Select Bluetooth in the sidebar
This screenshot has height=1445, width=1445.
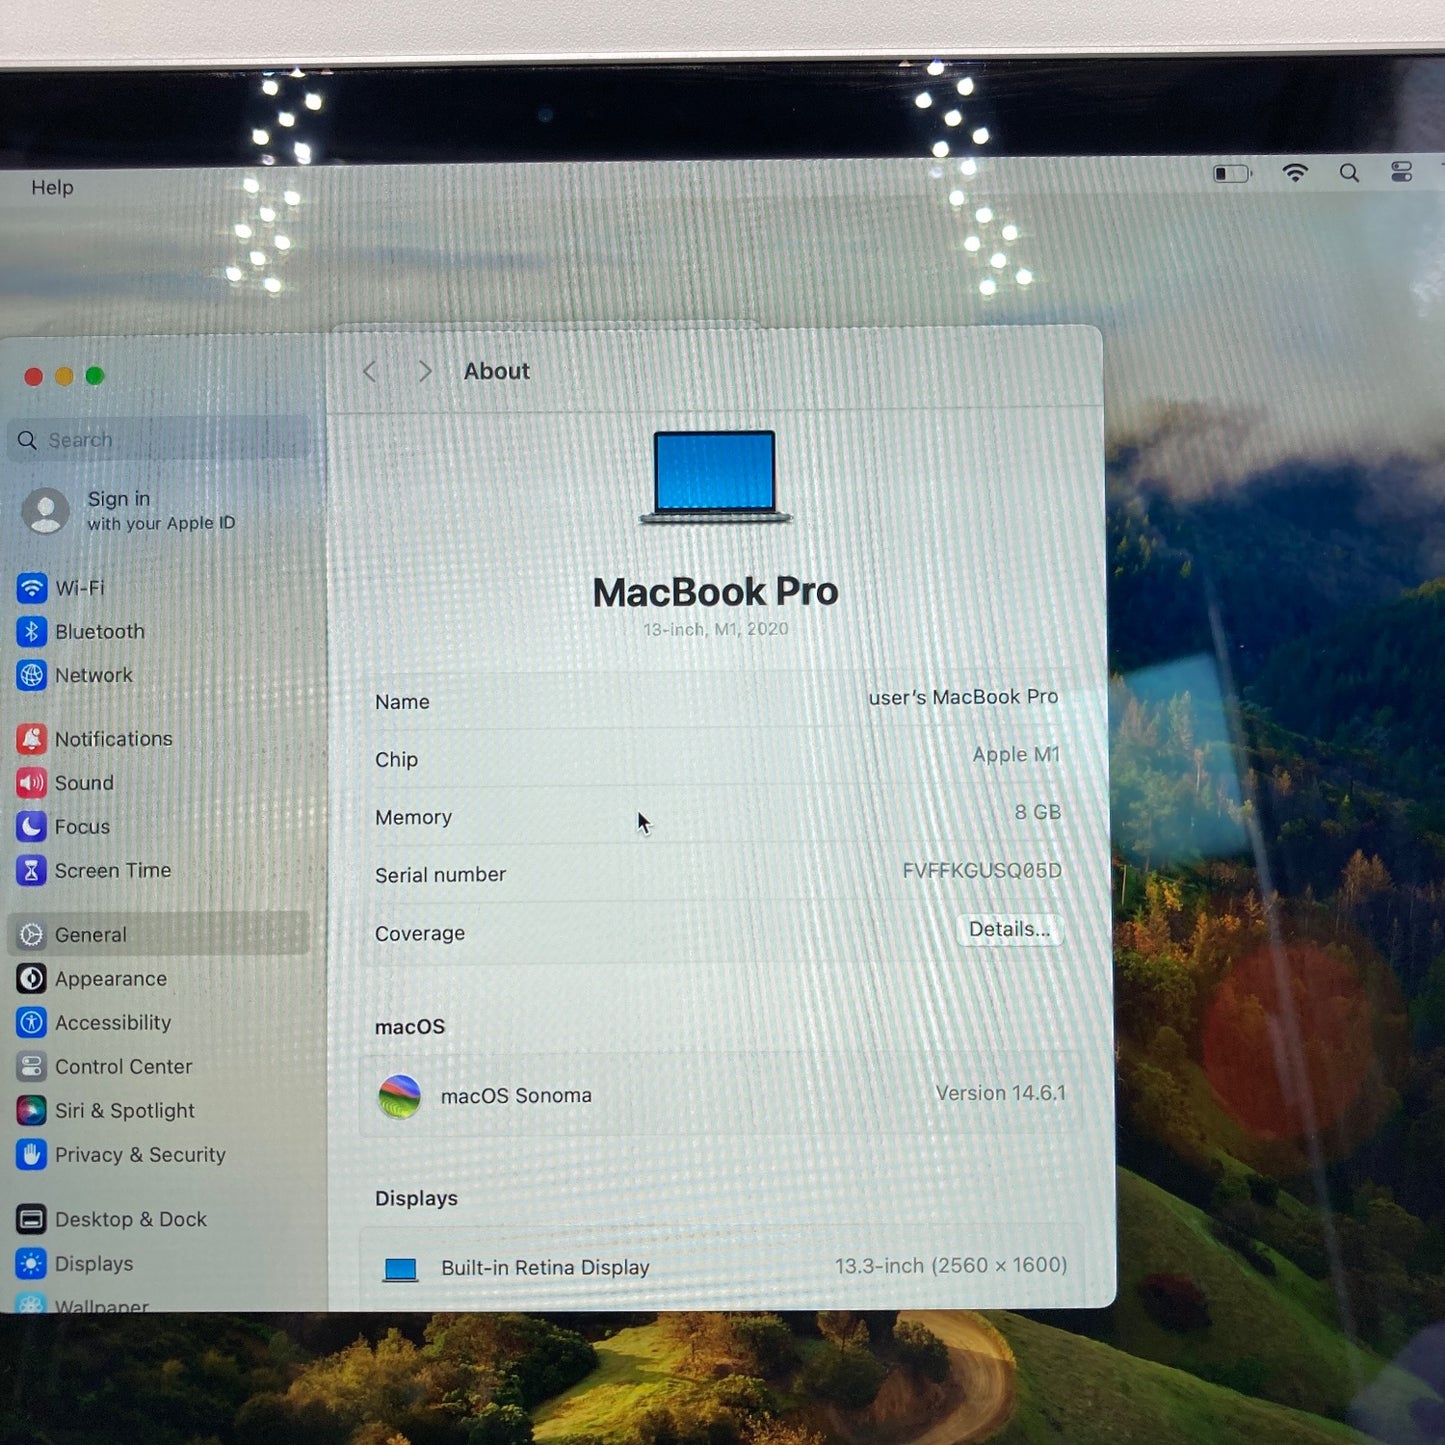pyautogui.click(x=98, y=632)
